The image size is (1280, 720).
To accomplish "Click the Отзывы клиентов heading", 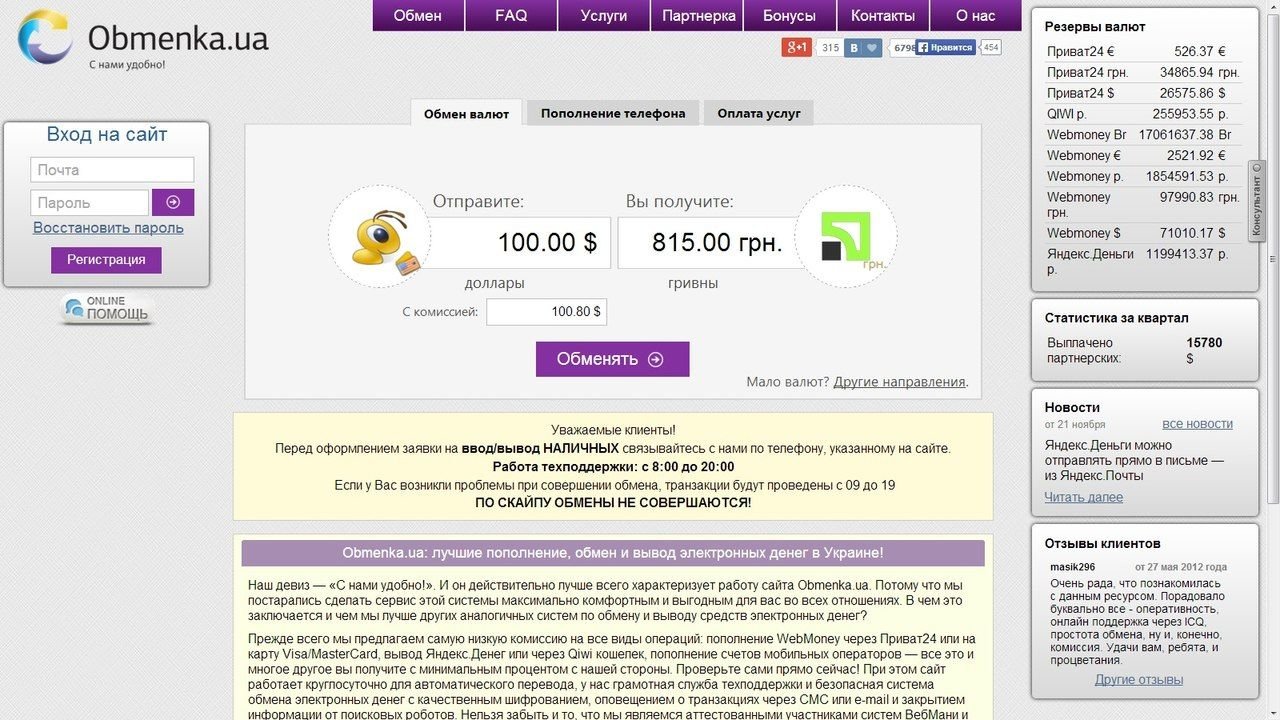I will click(1103, 544).
